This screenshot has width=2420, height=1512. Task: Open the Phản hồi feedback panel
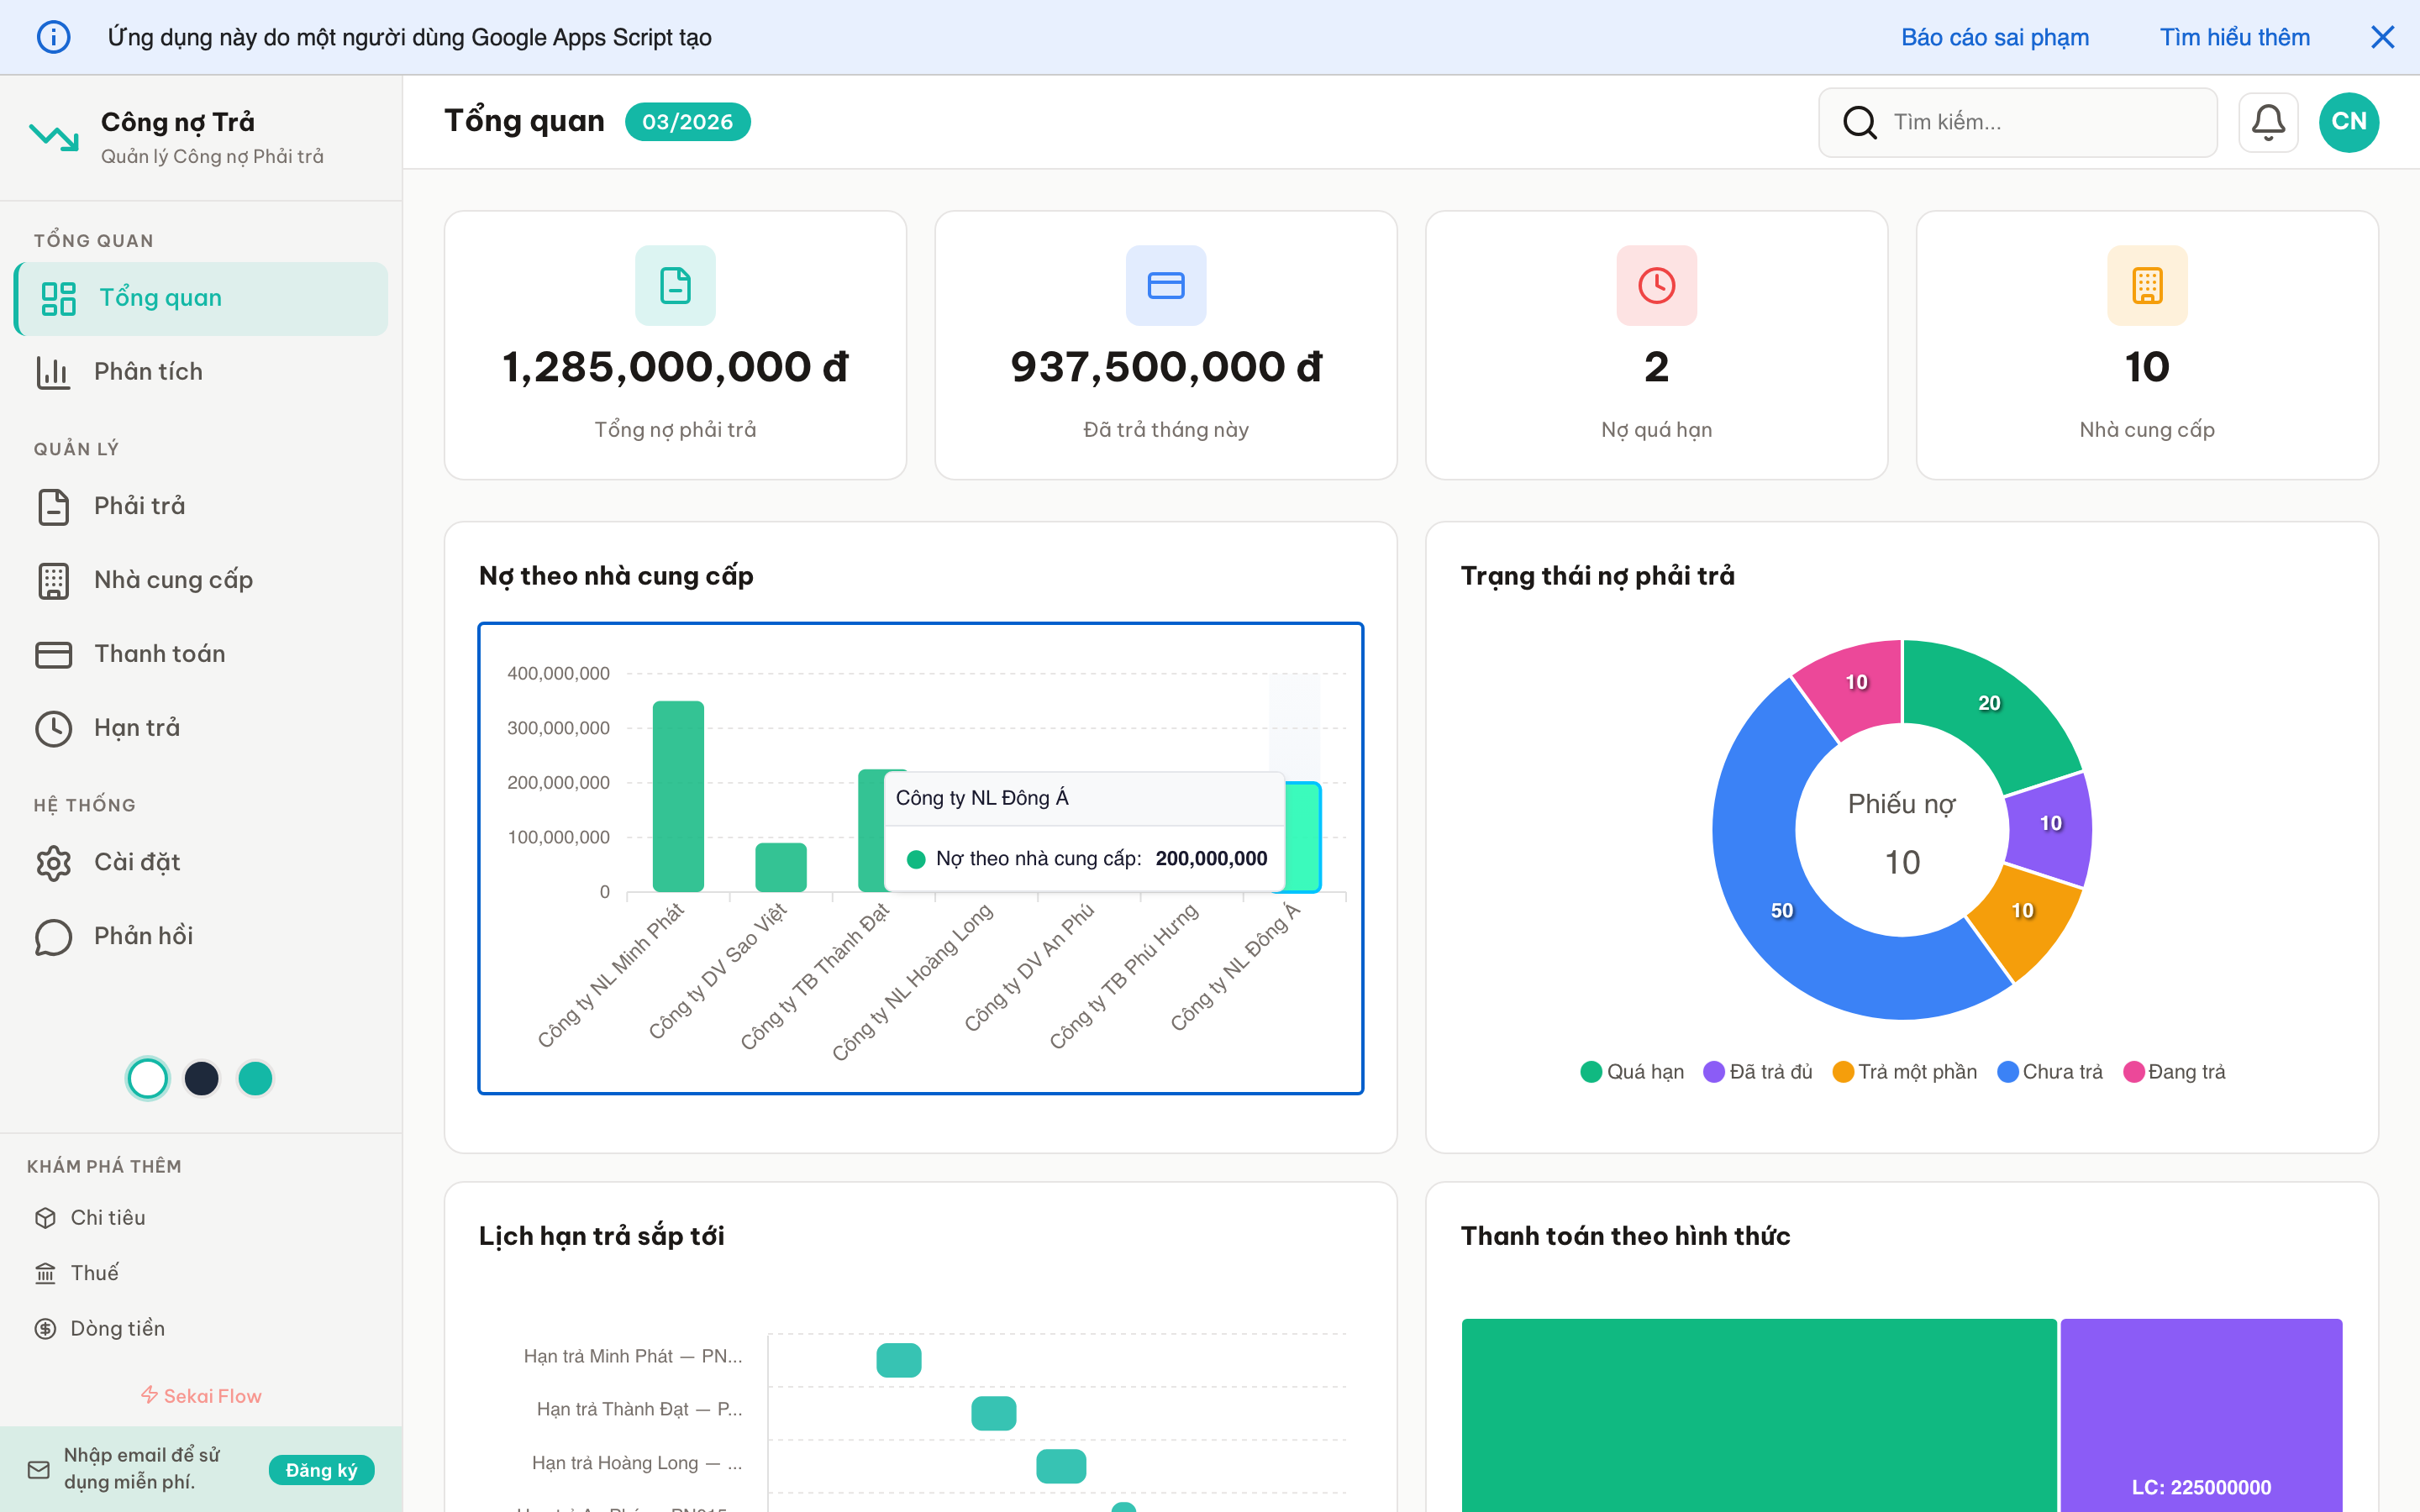[x=141, y=936]
